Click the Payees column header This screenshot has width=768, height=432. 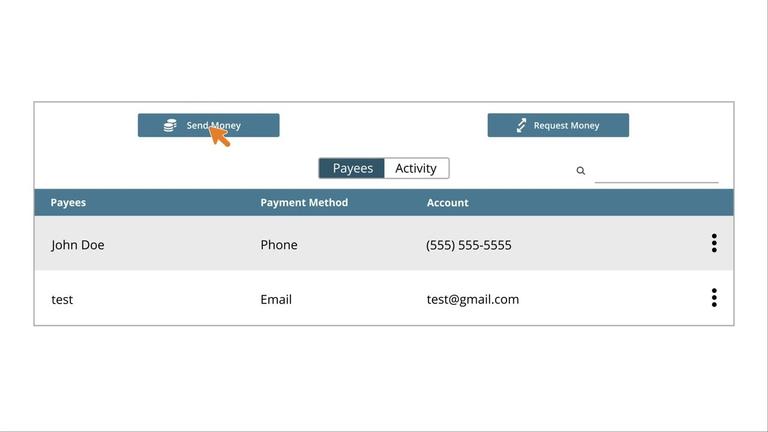(68, 202)
